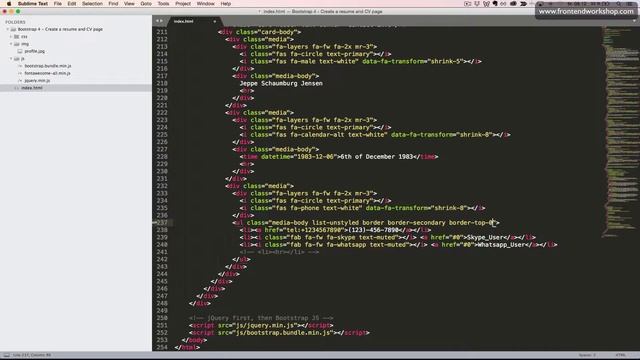This screenshot has height=360, width=640.
Task: Click 'Skype_User' in the code
Action: coord(485,238)
